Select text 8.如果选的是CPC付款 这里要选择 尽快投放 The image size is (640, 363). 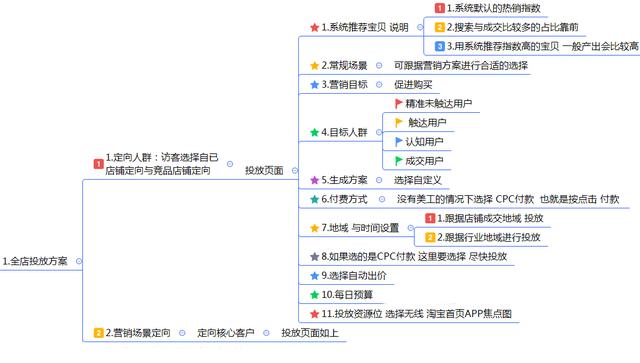click(414, 256)
